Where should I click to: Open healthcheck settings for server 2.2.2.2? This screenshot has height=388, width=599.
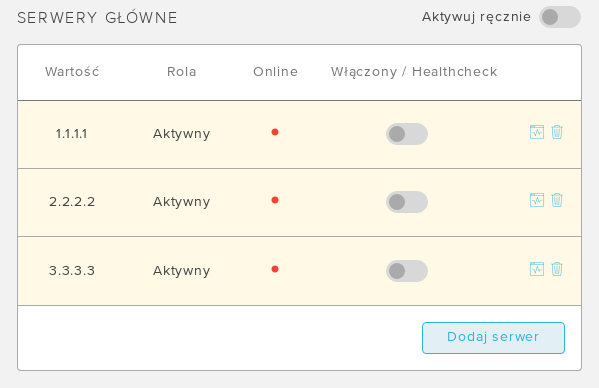[x=537, y=200]
